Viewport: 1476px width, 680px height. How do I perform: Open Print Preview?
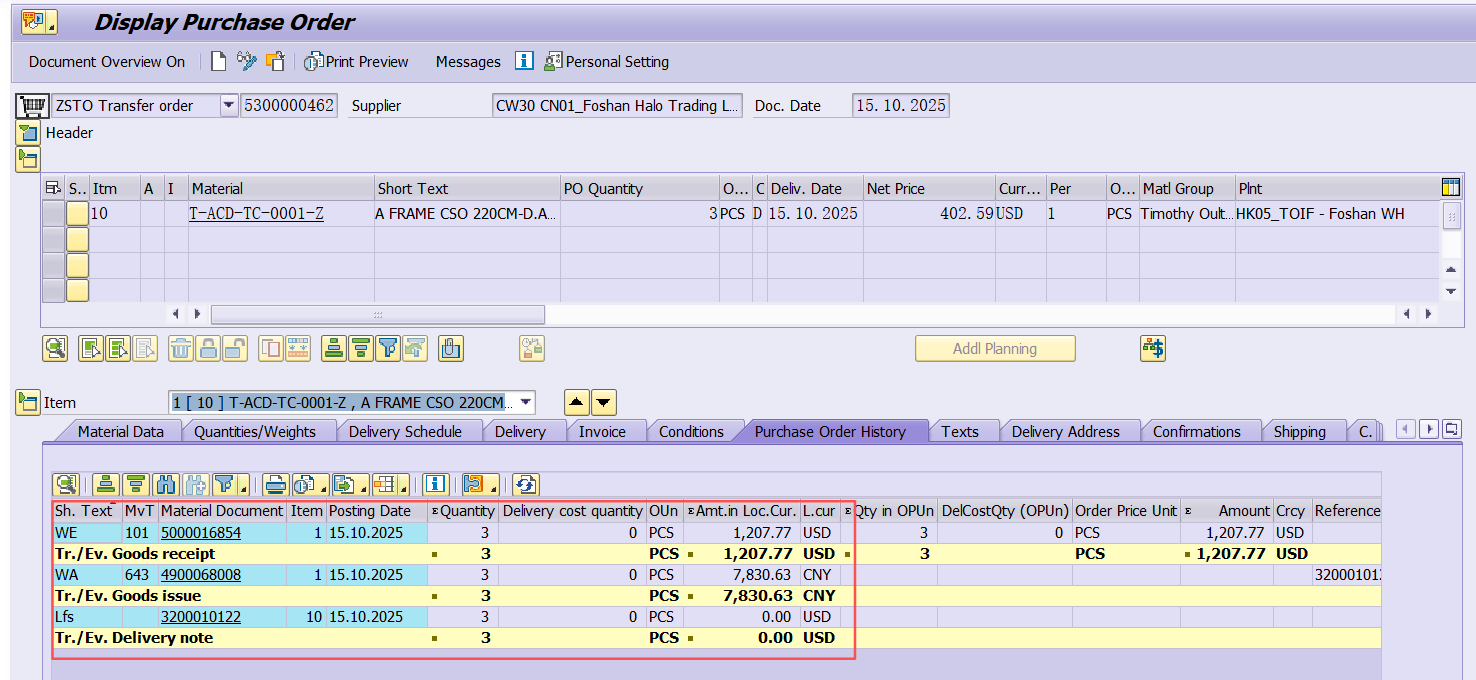357,62
